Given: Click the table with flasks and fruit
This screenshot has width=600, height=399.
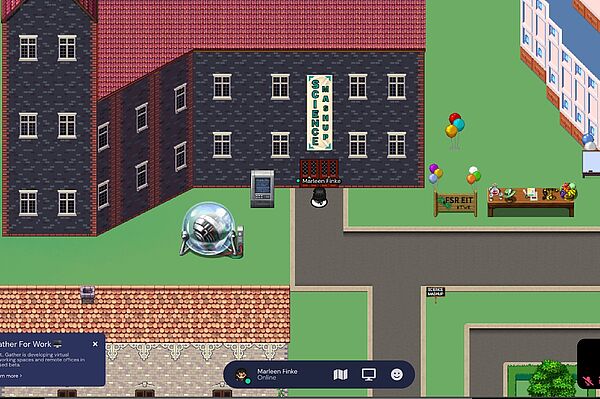Looking at the screenshot, I should coord(531,200).
